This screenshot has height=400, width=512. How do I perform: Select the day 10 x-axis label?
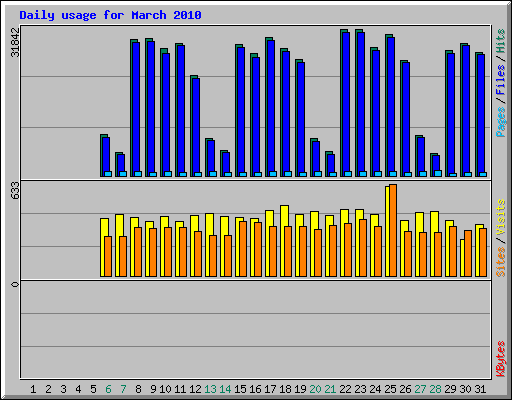click(x=165, y=389)
